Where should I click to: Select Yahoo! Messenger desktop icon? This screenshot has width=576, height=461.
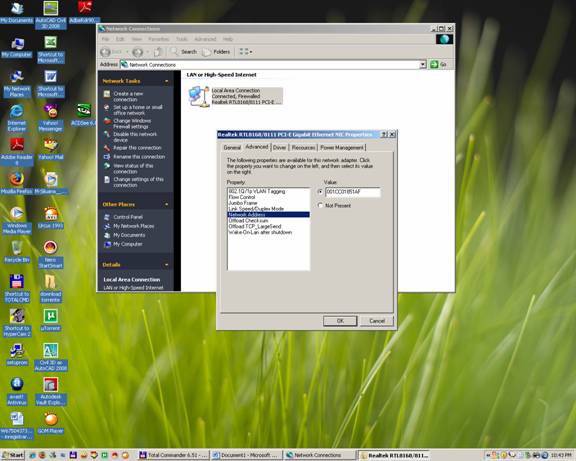click(51, 118)
